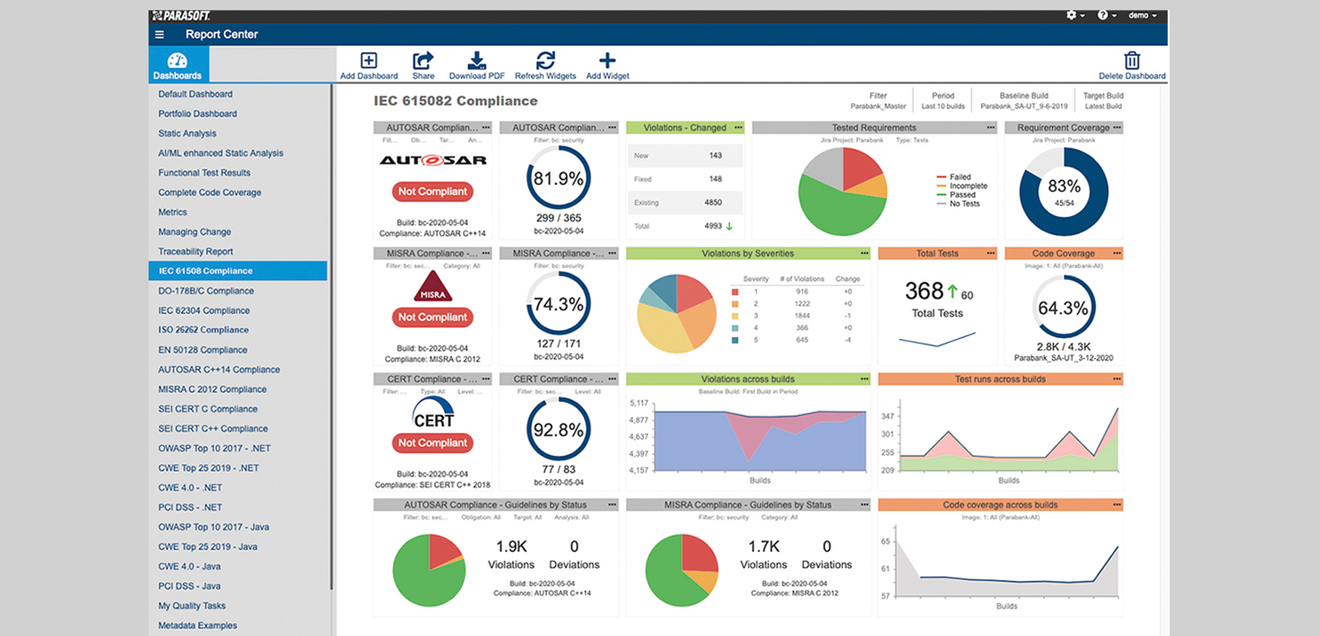Select AI/ML enhanced Static Analysis dashboard
The width and height of the screenshot is (1320, 636).
coord(220,153)
